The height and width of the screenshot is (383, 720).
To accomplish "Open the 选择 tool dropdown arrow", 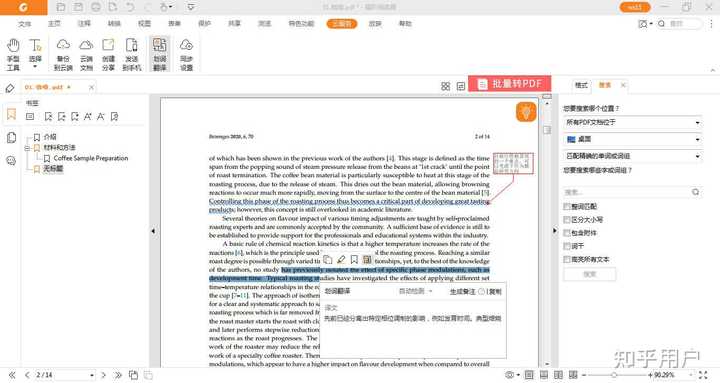I will 35,67.
